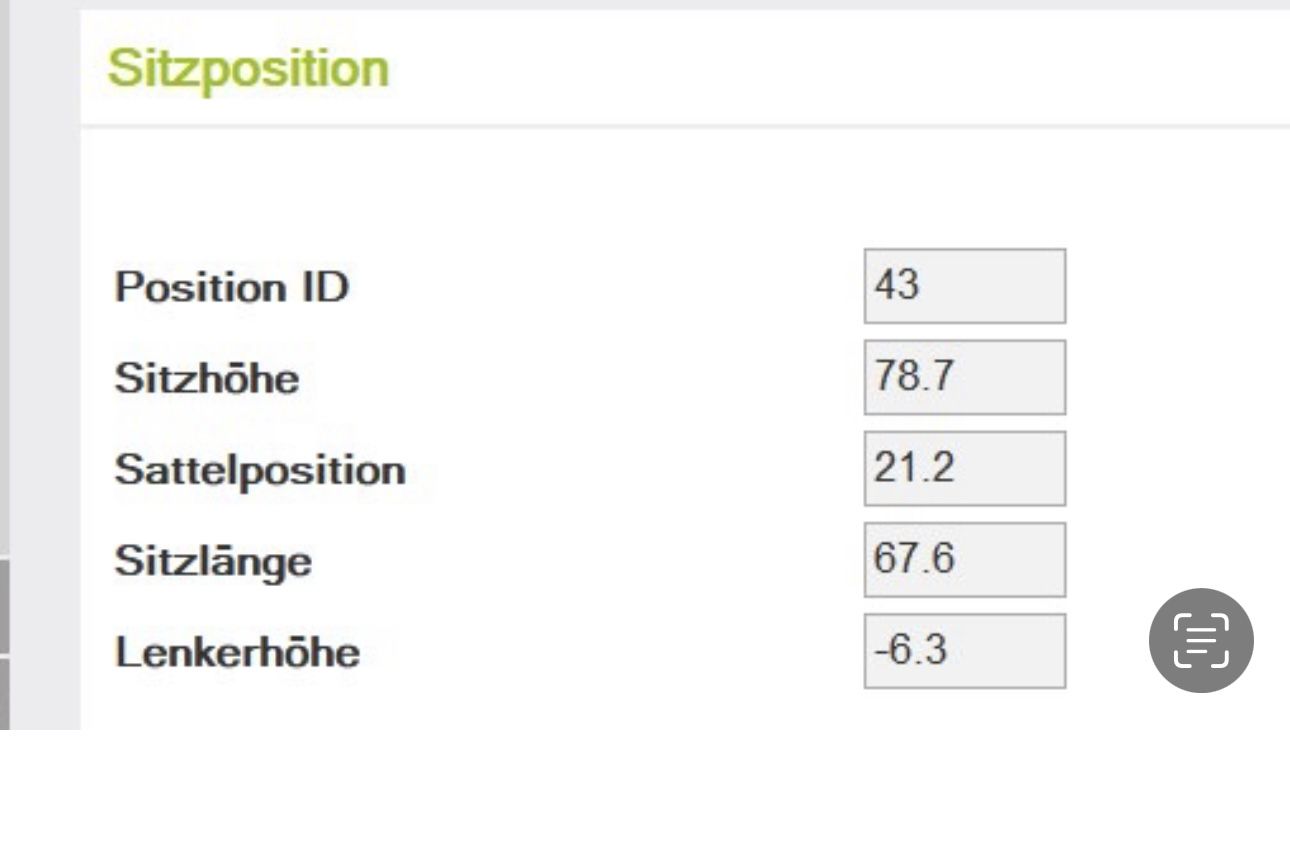
Task: Click the Lenkerhöhe label
Action: point(237,653)
